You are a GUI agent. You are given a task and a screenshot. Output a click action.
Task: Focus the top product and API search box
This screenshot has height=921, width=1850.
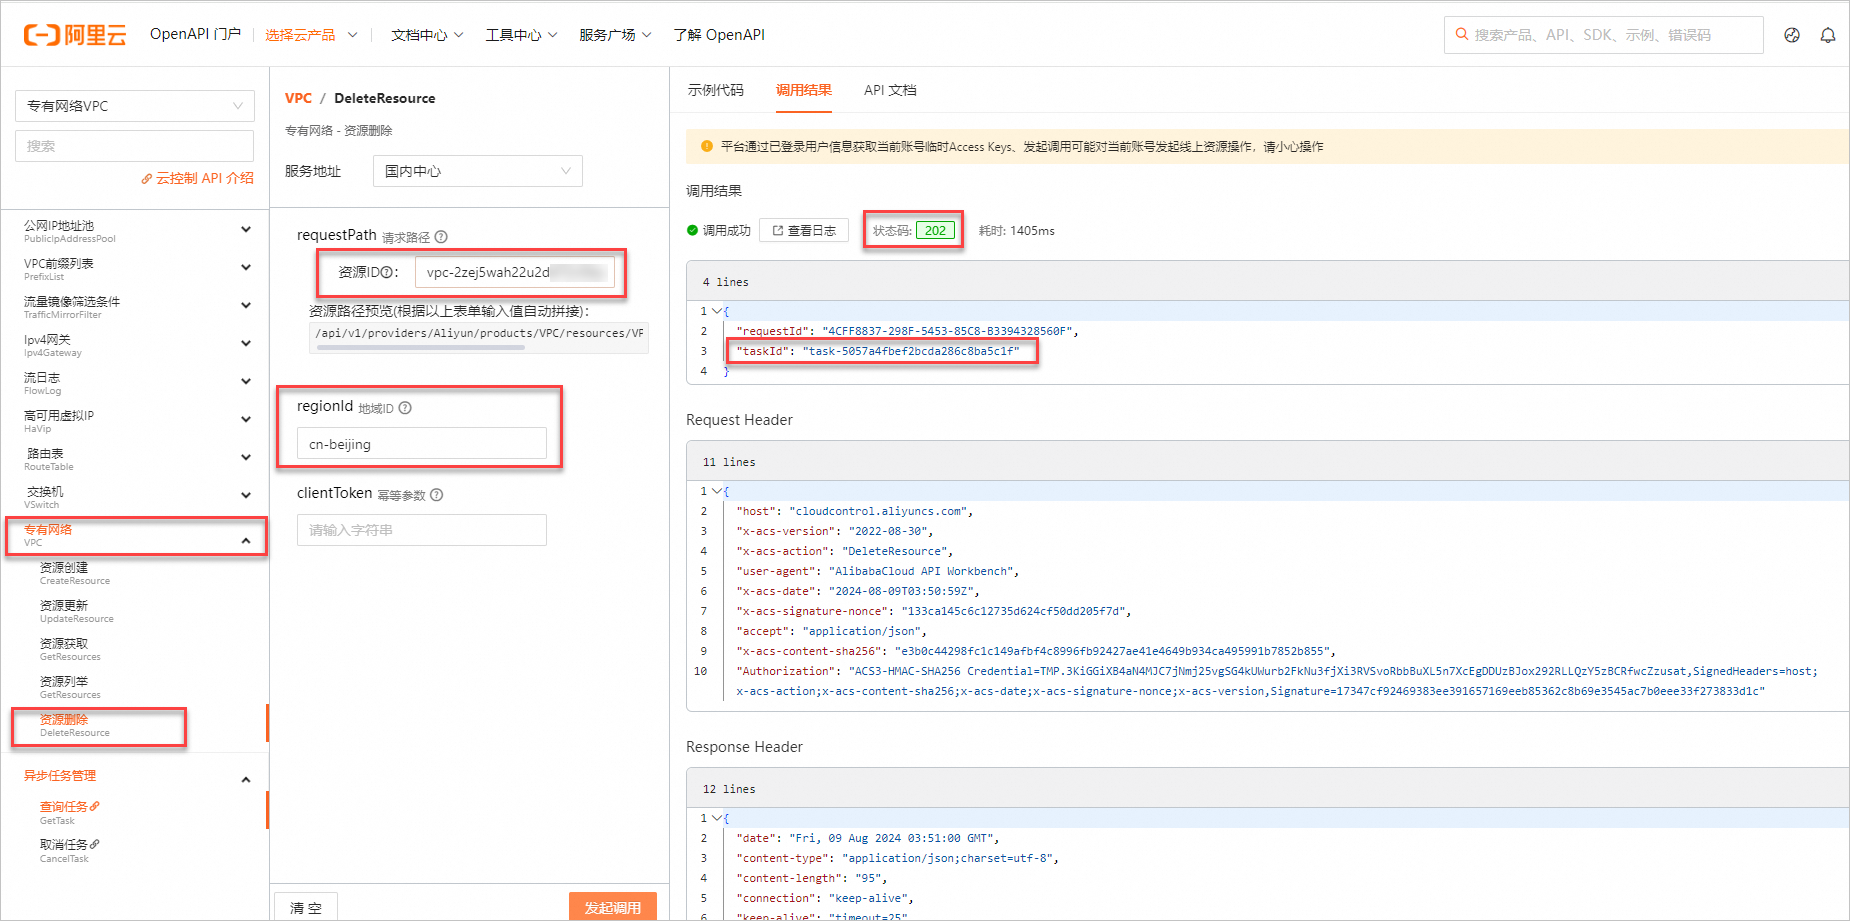(1603, 35)
